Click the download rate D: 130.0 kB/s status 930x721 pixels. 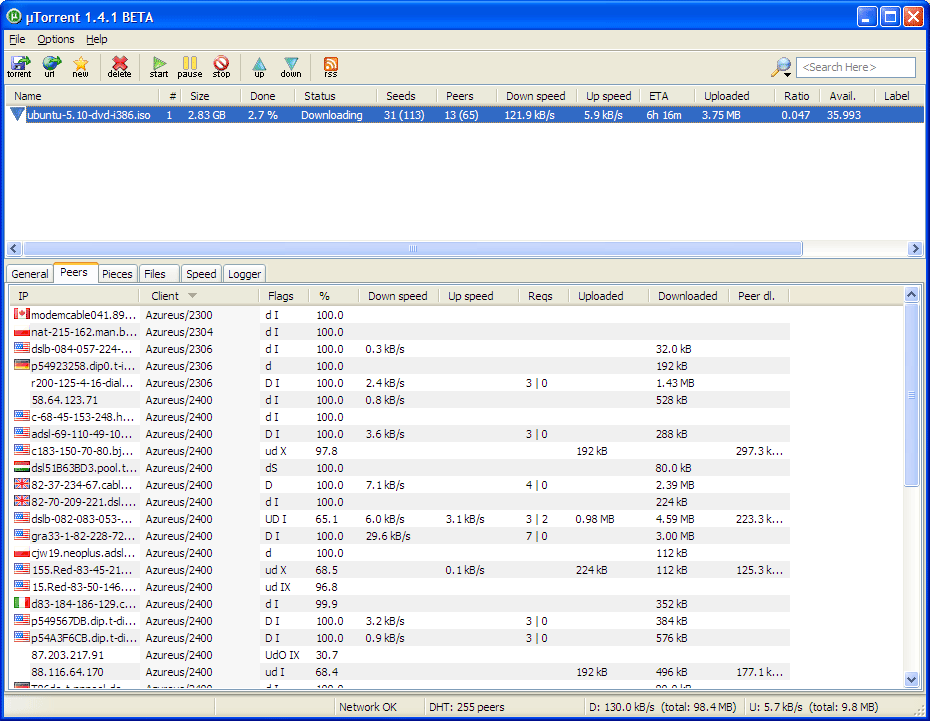tap(662, 707)
